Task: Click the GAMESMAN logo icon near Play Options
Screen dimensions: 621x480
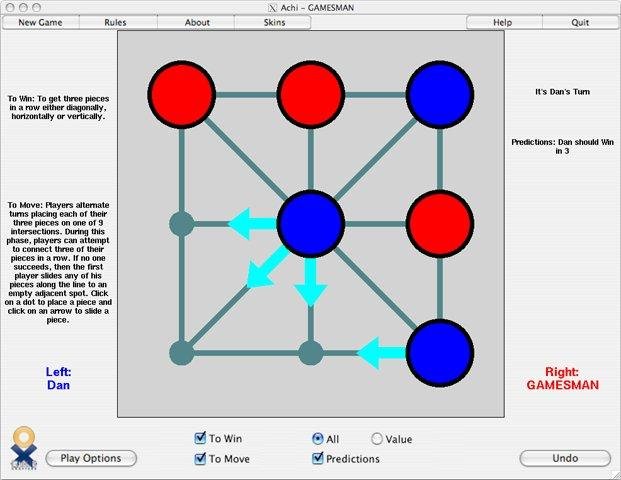Action: coord(24,448)
